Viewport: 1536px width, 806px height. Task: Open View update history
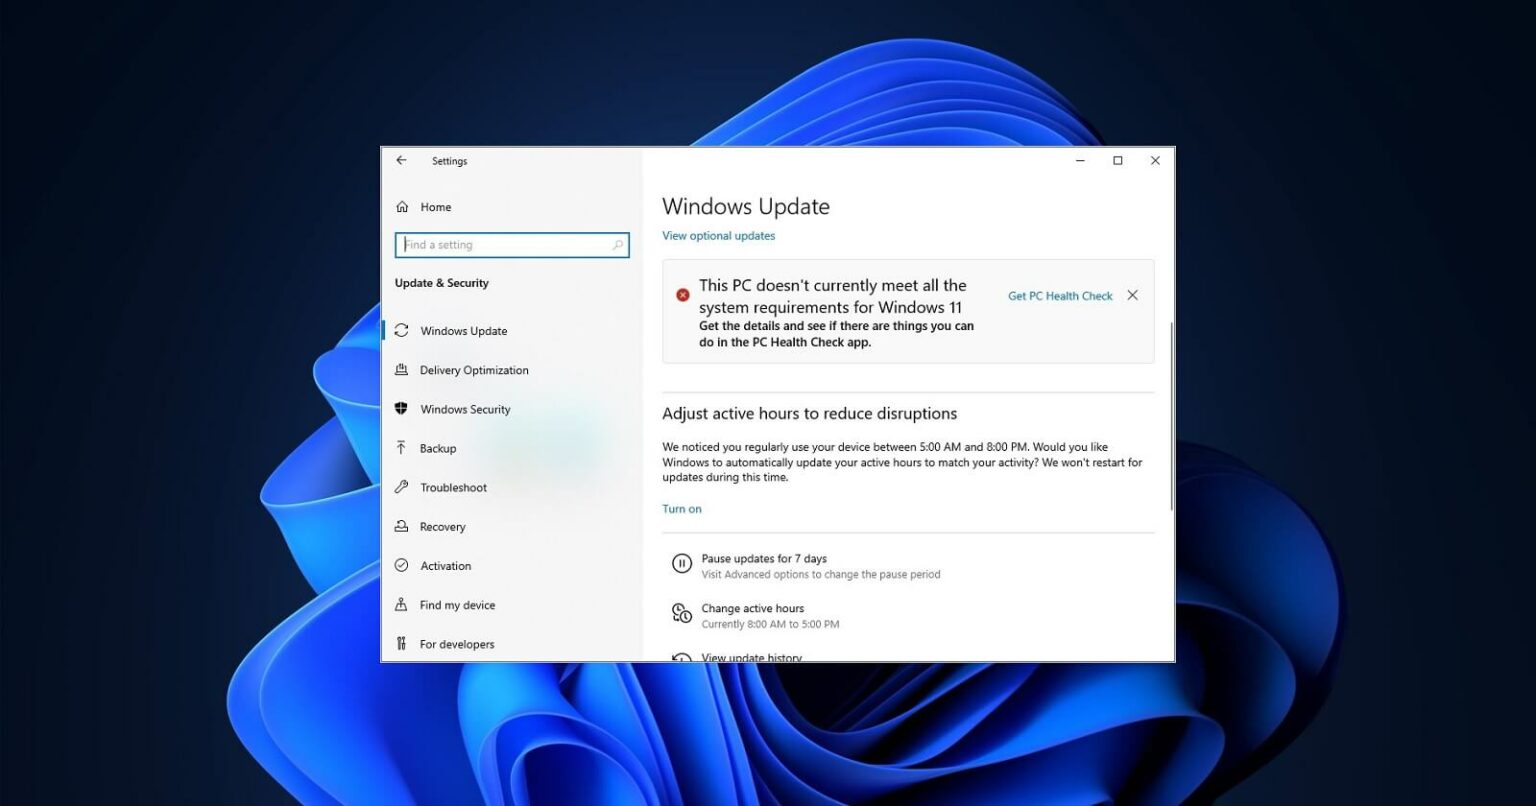pyautogui.click(x=751, y=657)
